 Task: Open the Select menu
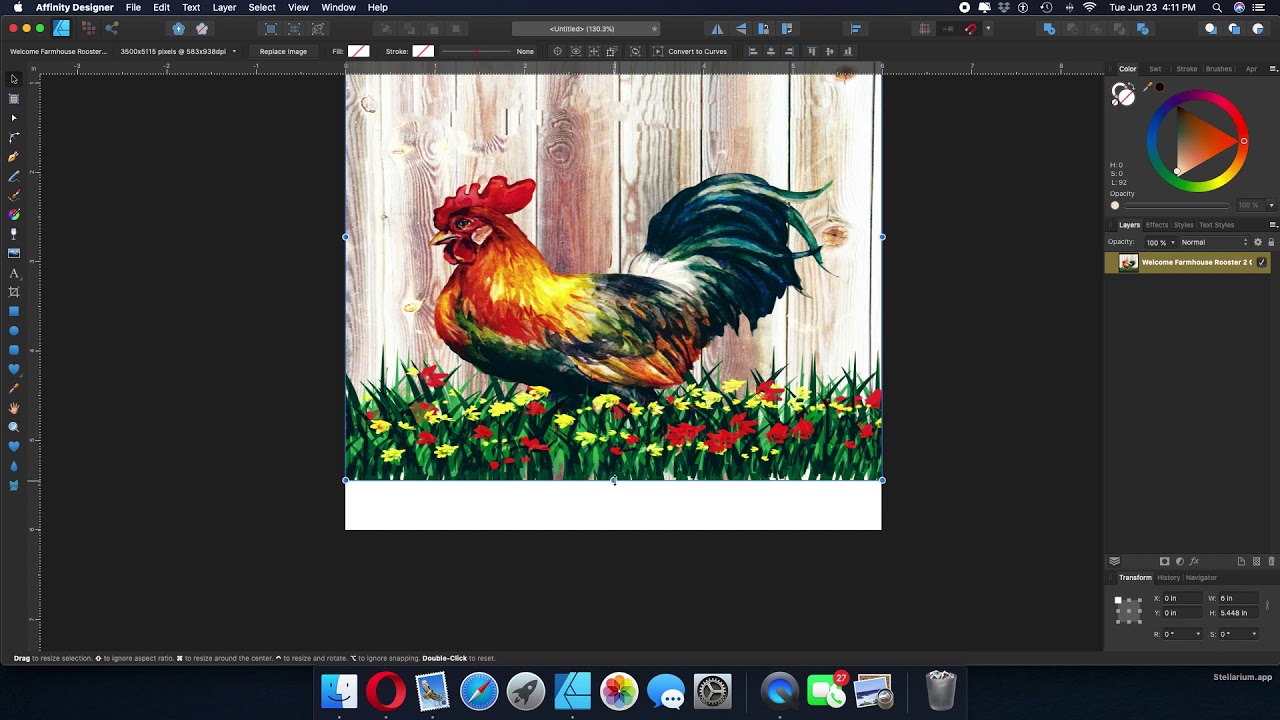[262, 7]
